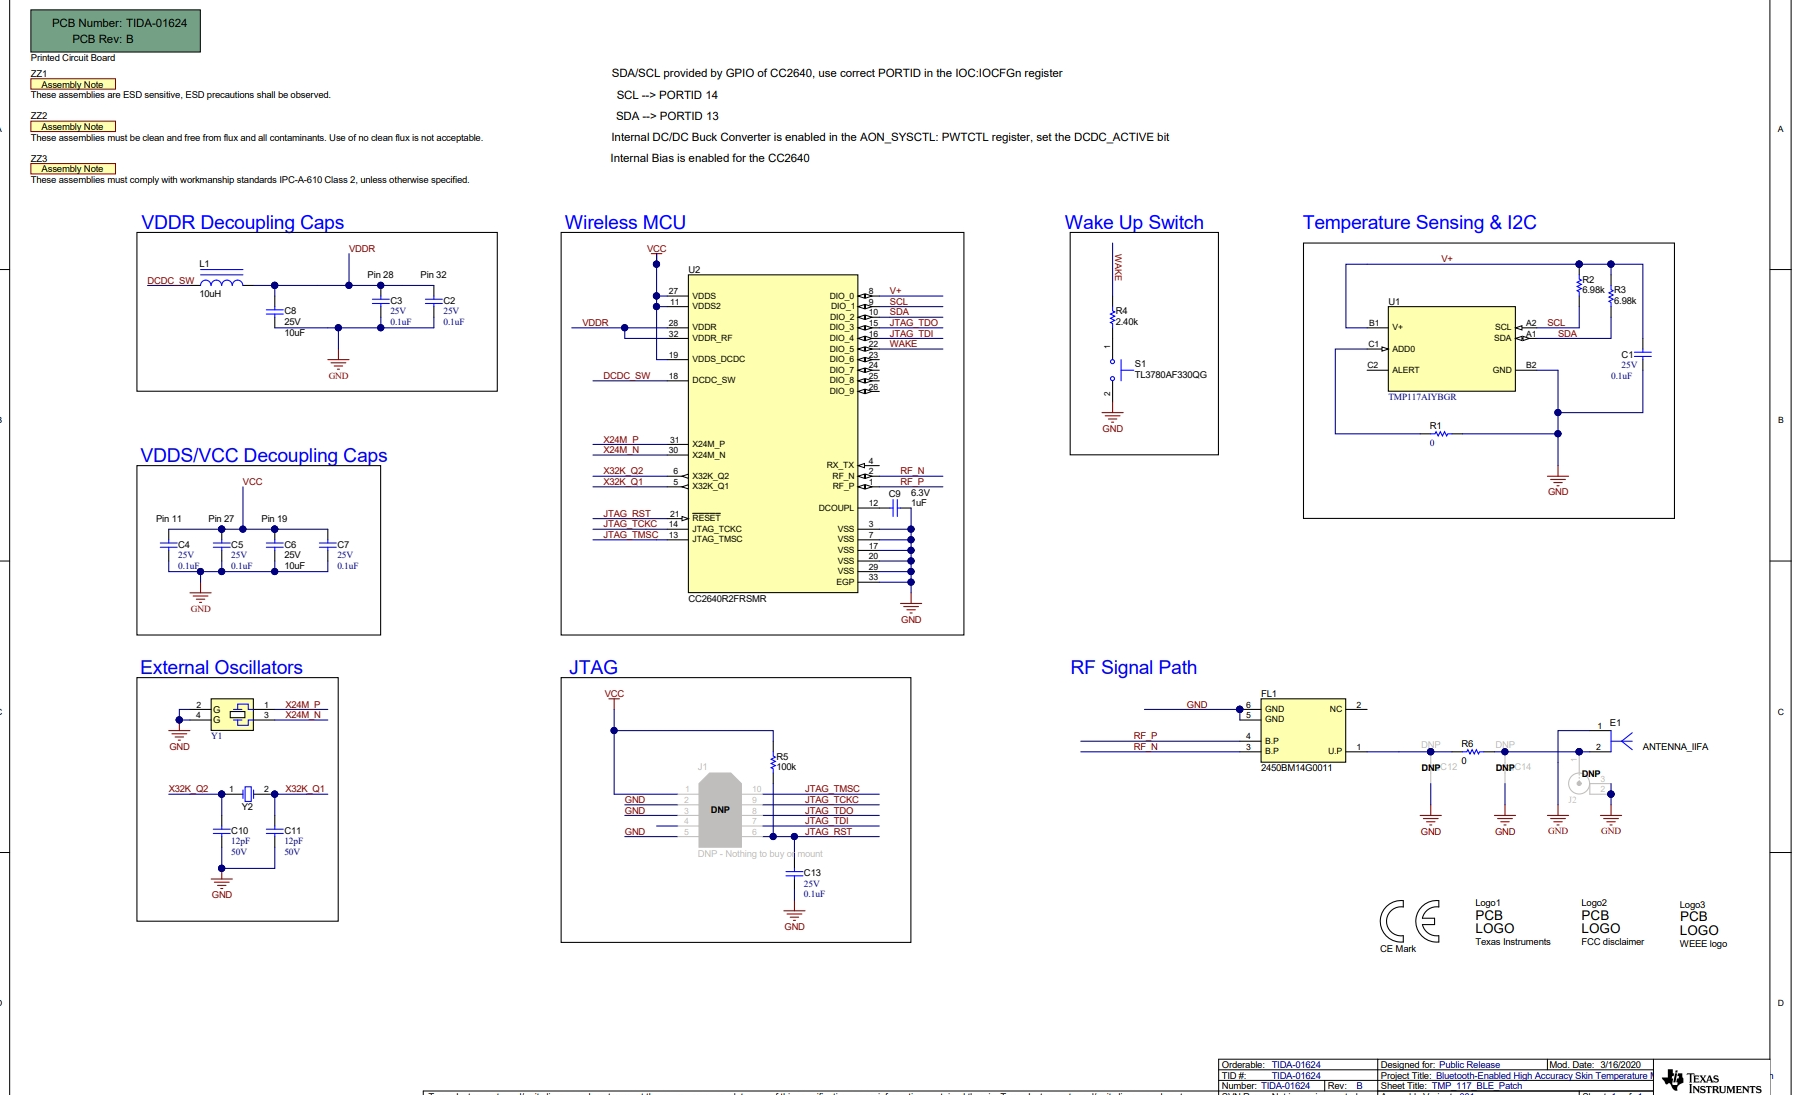Screen dimensions: 1795x1095
Task: Click the Temperature Sensing & I2C heading
Action: [1418, 223]
